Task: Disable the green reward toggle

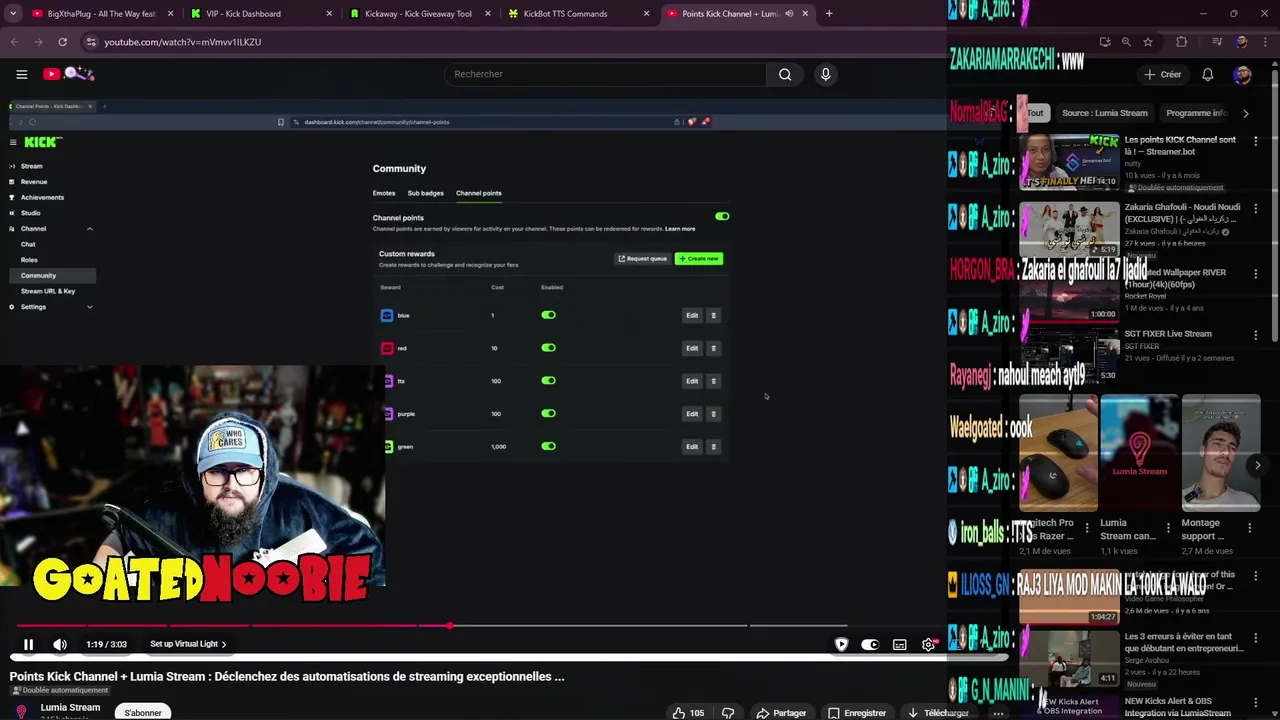Action: click(x=548, y=446)
